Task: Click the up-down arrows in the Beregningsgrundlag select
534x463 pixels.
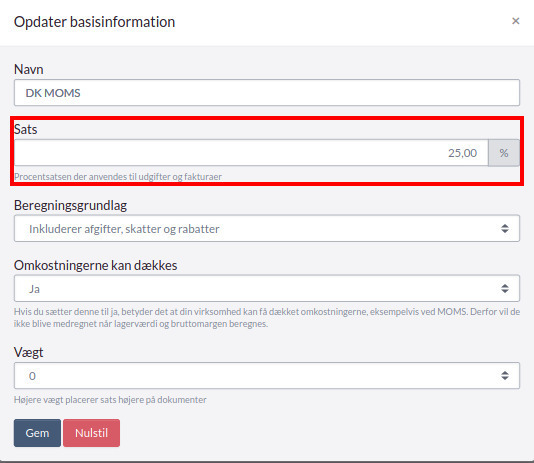Action: click(x=505, y=228)
